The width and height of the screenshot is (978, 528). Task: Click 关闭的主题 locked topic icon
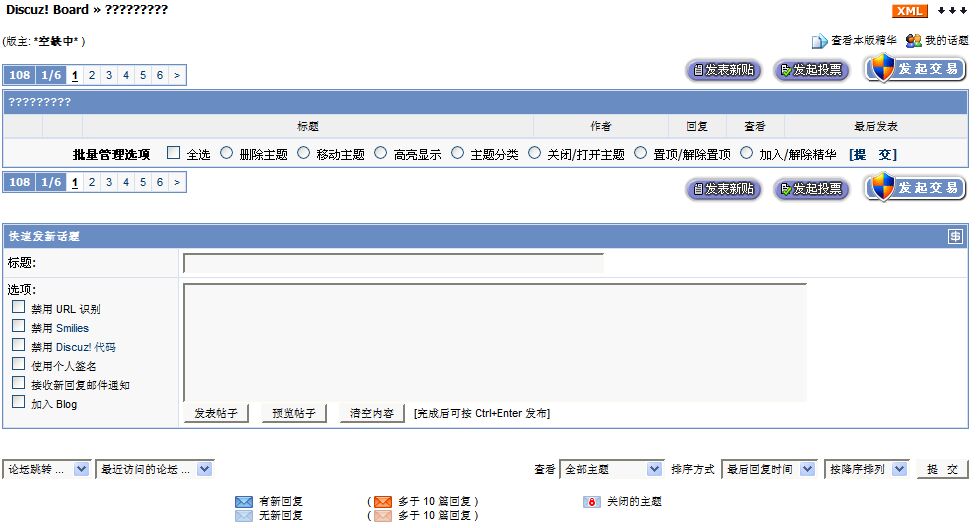(x=591, y=502)
